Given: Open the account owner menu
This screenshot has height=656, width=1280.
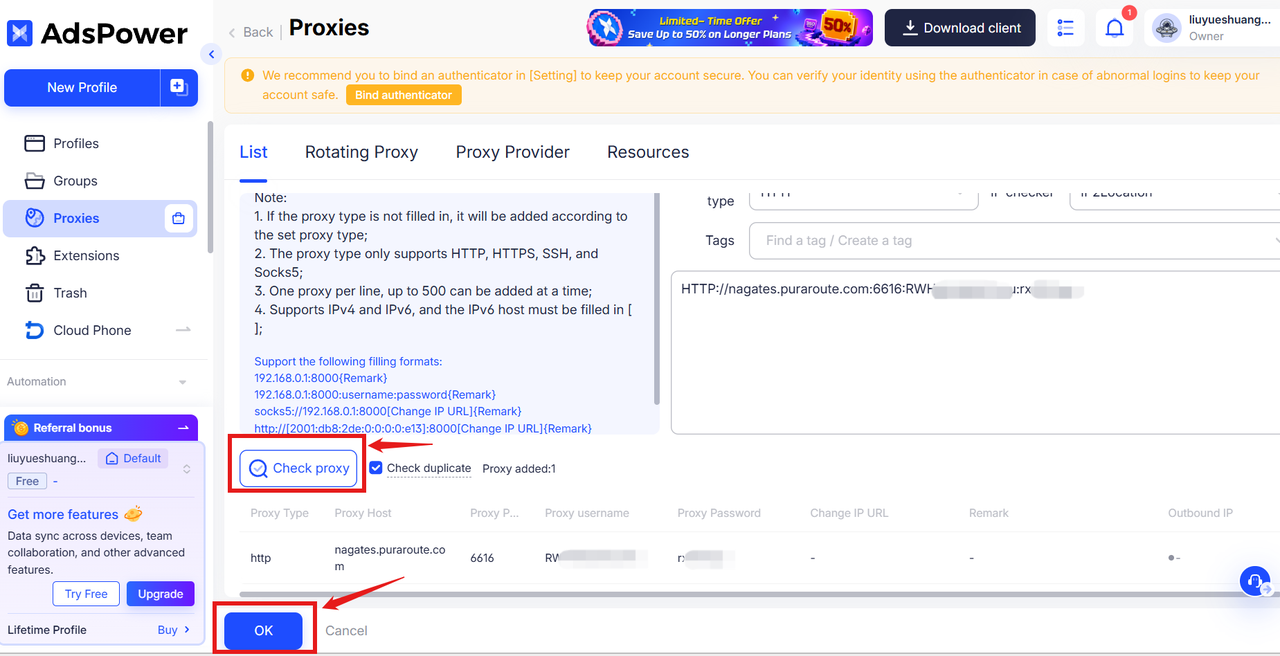Looking at the screenshot, I should (x=1211, y=28).
